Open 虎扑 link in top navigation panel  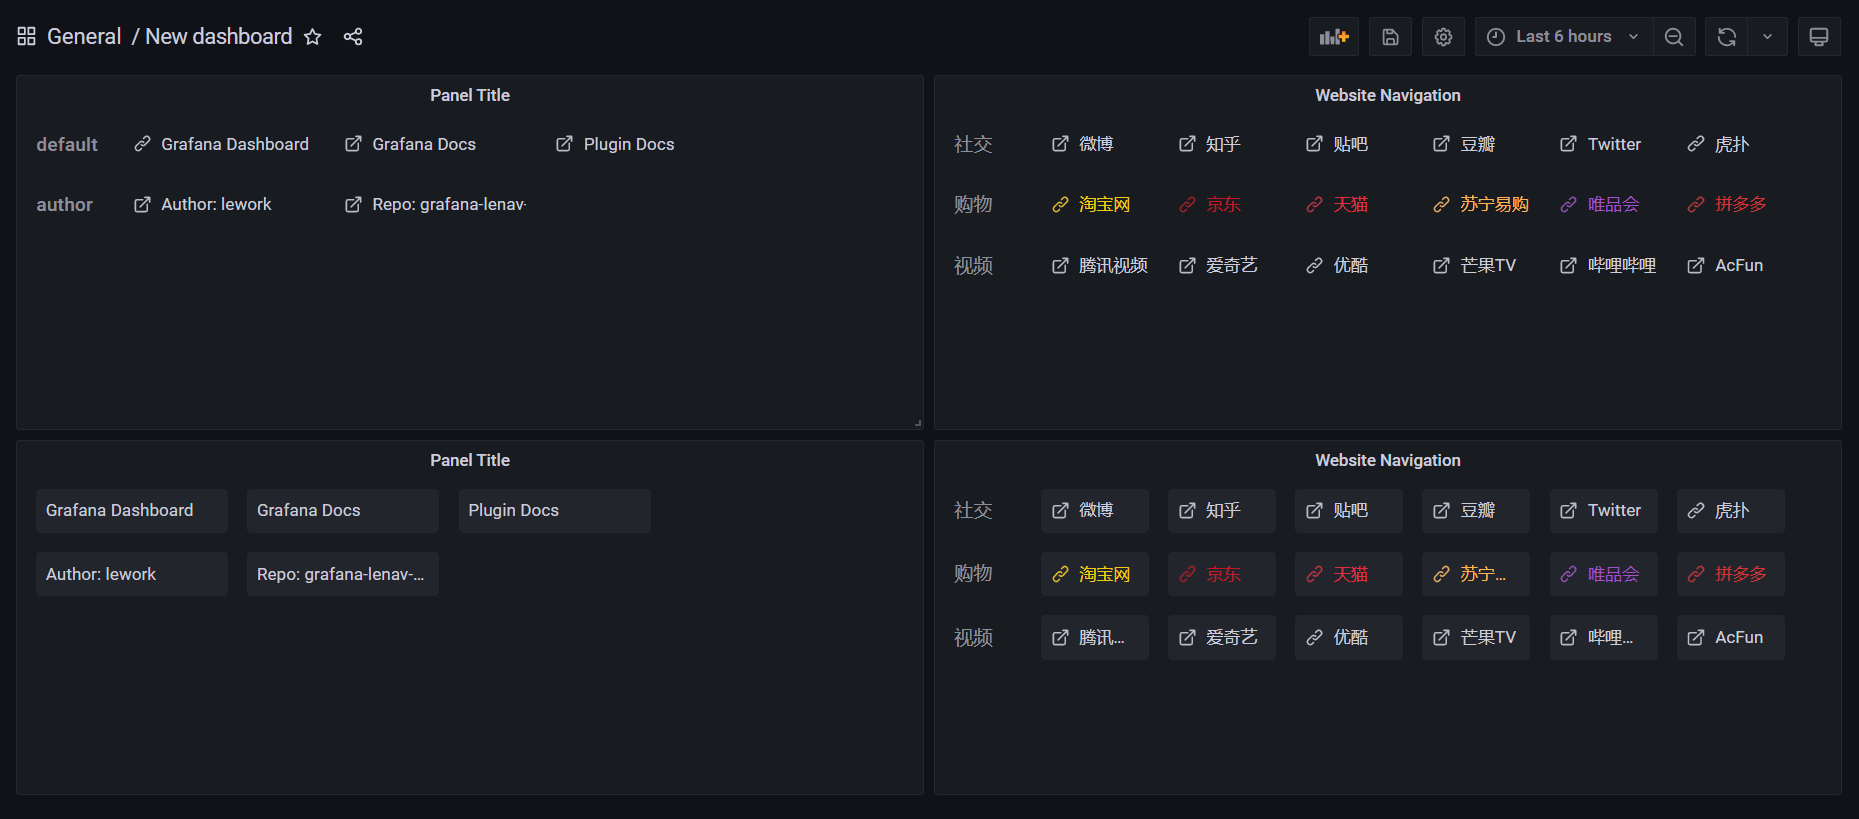[1718, 144]
